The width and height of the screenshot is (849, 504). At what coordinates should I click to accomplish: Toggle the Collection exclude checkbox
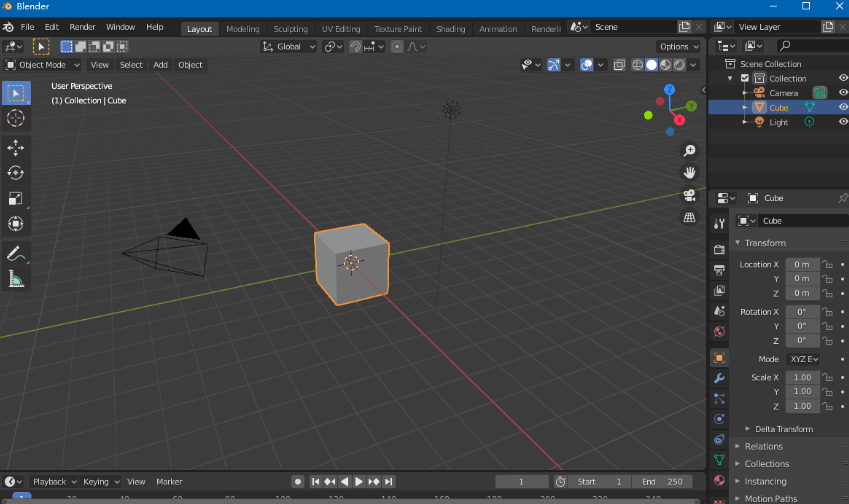tap(744, 78)
